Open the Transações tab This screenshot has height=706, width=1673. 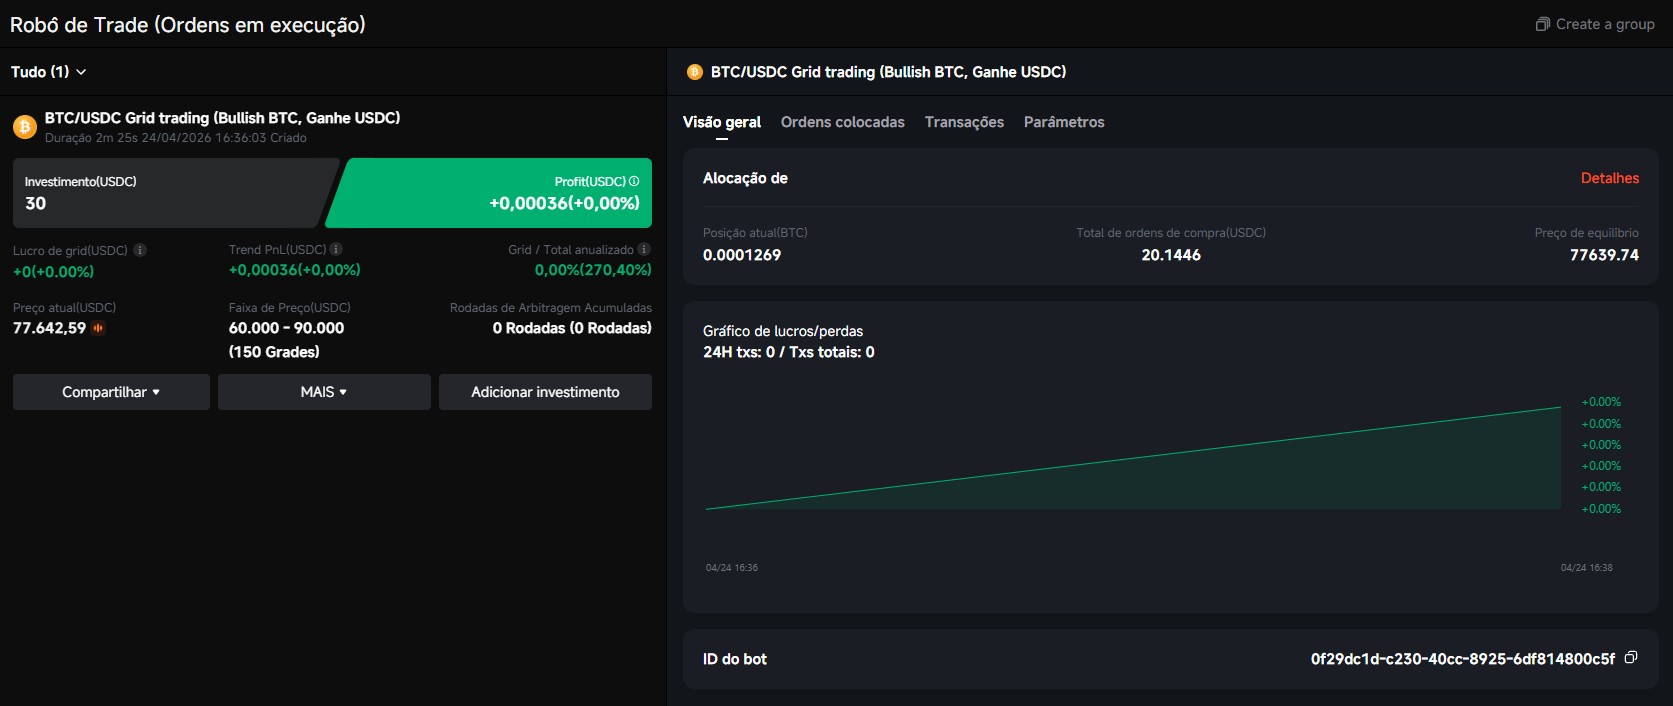pos(964,122)
